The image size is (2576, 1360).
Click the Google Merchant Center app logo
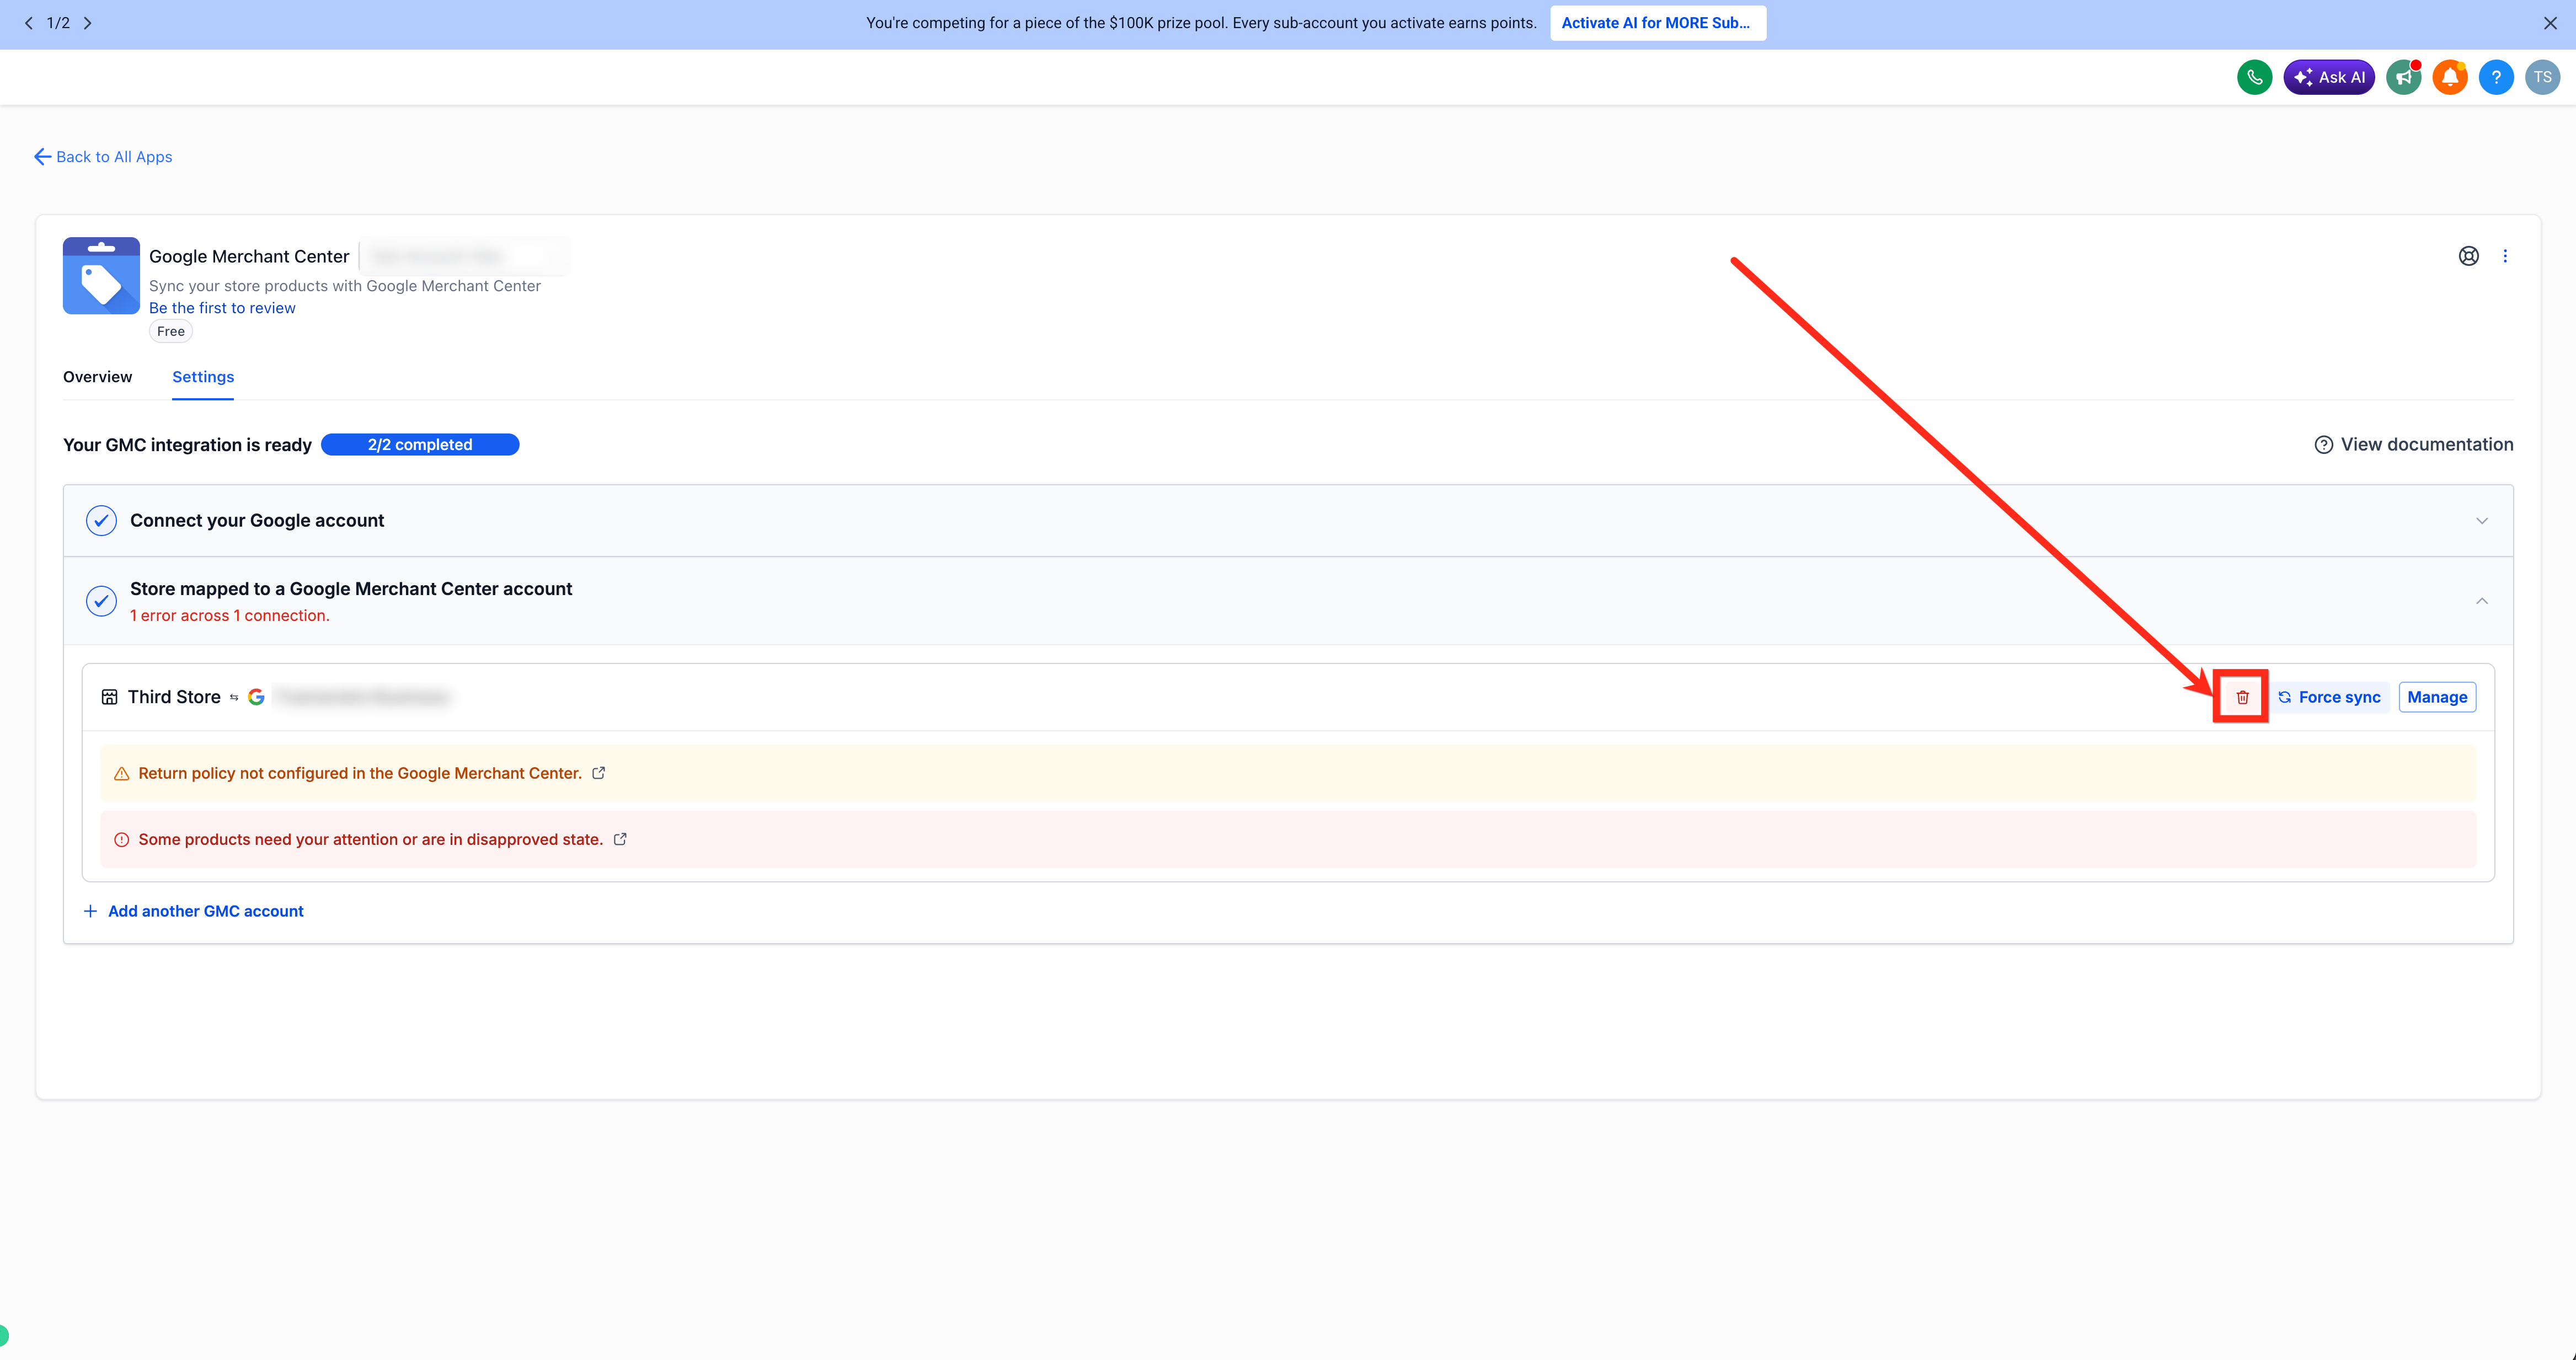(x=101, y=276)
